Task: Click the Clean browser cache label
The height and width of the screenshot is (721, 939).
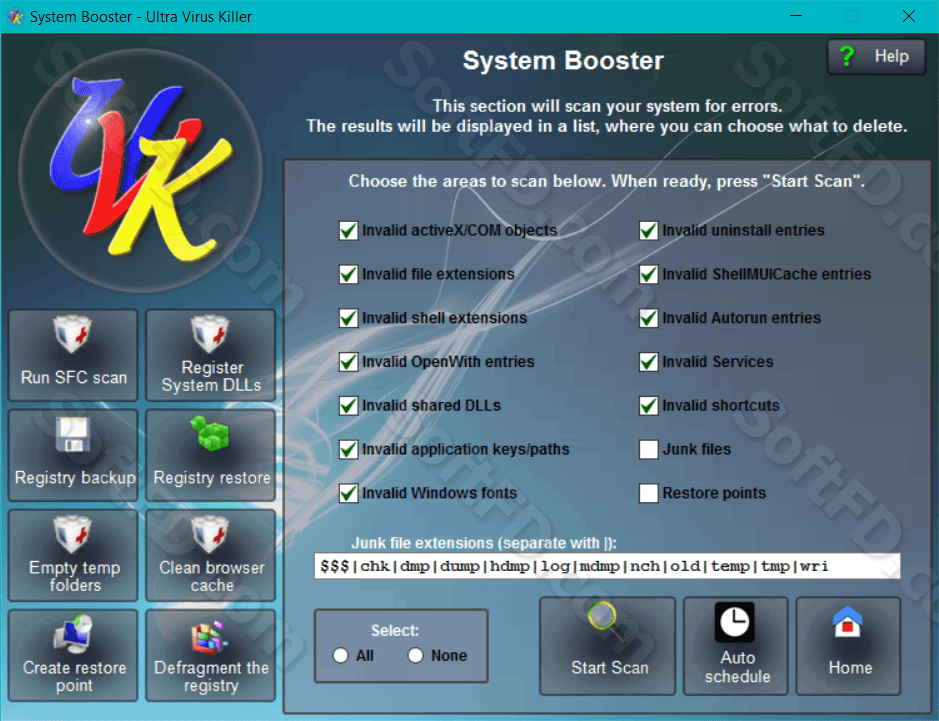Action: pos(212,576)
